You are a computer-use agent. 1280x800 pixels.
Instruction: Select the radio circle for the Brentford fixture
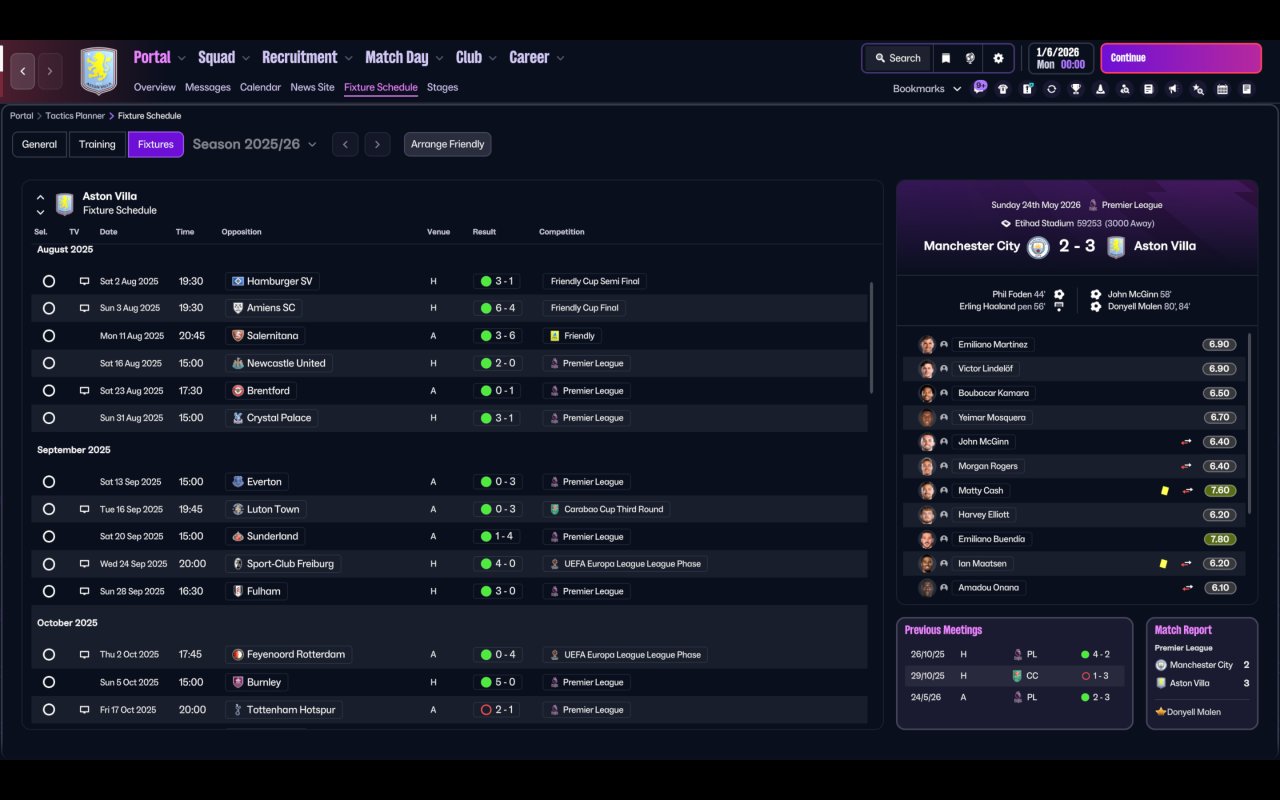48,391
